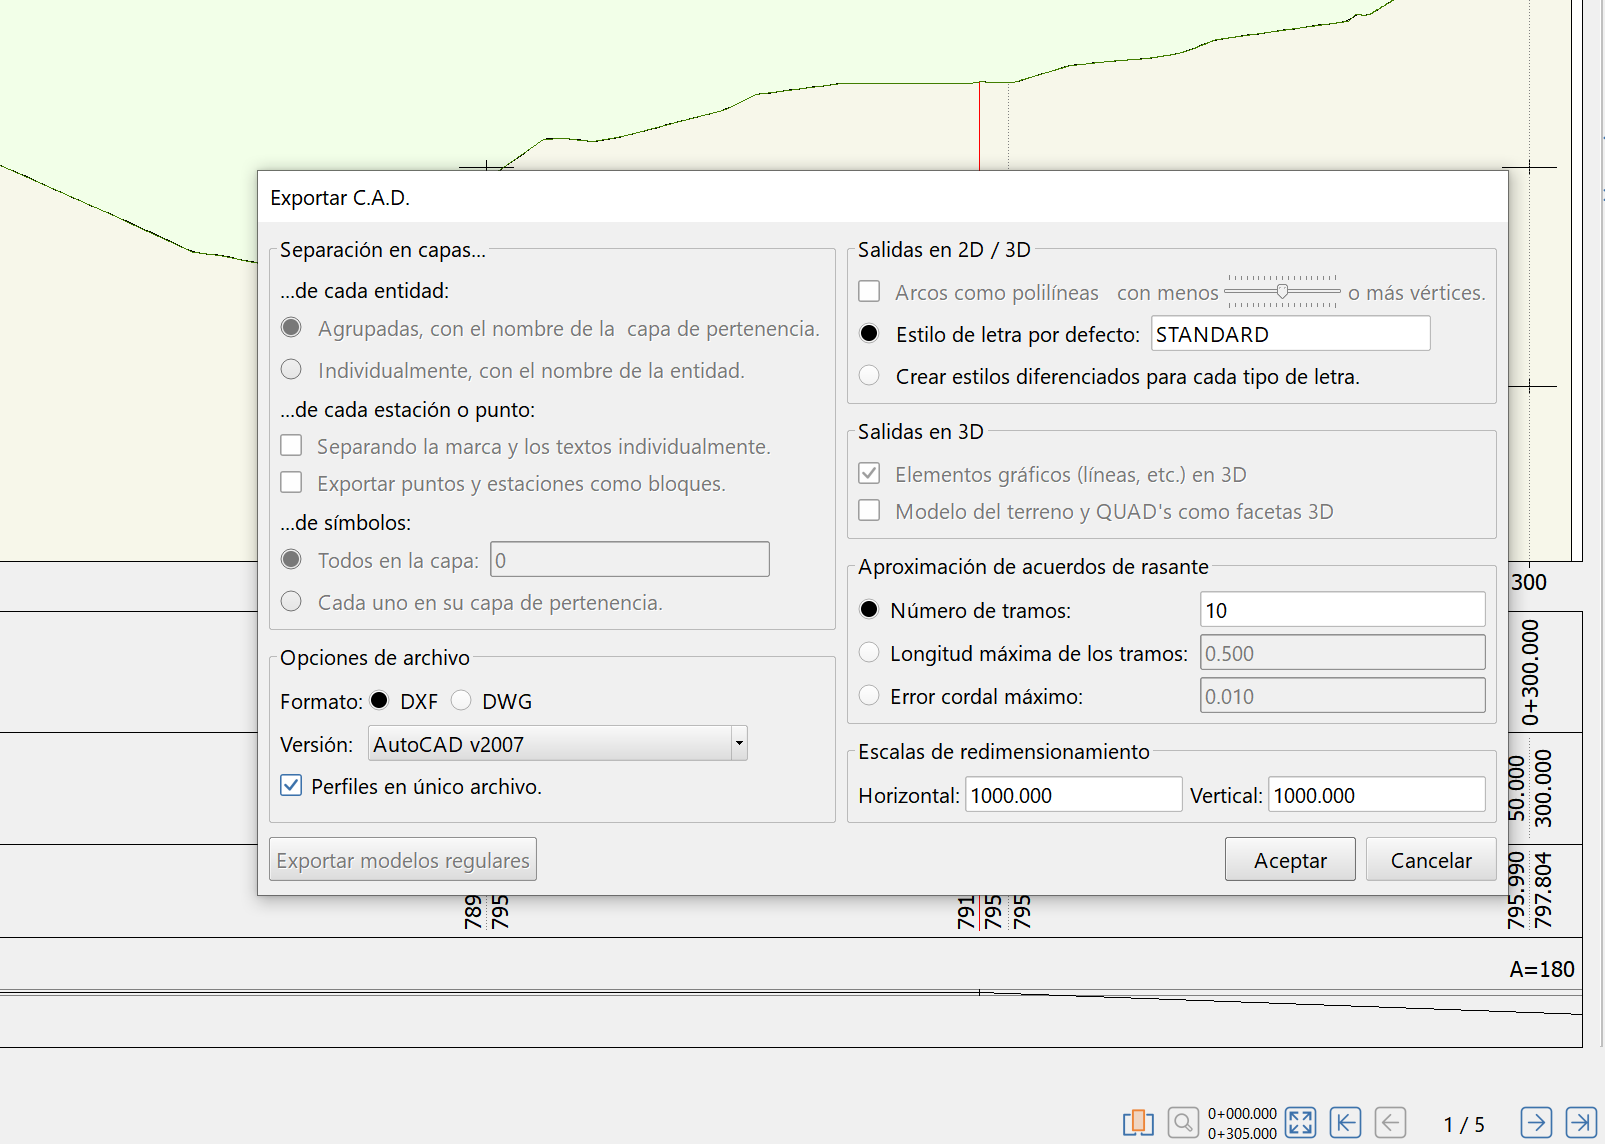Open the zoom magnifier tool in the status bar
Screen dimensions: 1605x1144
(x=1184, y=1122)
